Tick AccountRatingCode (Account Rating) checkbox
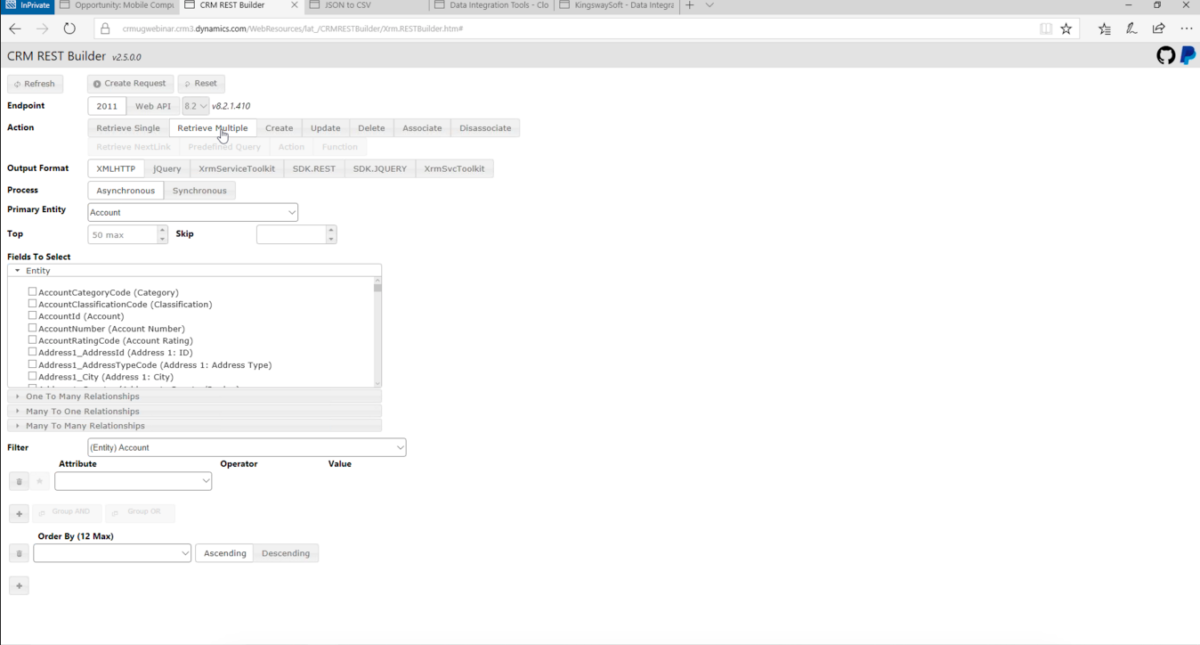1200x645 pixels. click(x=32, y=340)
